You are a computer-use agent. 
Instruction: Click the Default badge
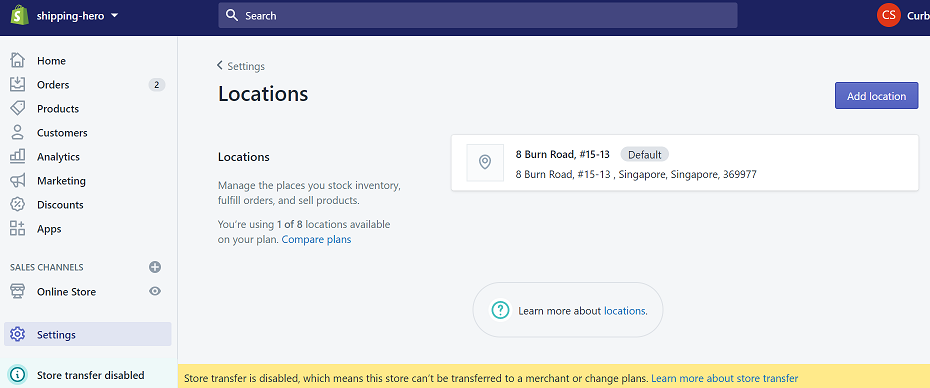coord(644,154)
